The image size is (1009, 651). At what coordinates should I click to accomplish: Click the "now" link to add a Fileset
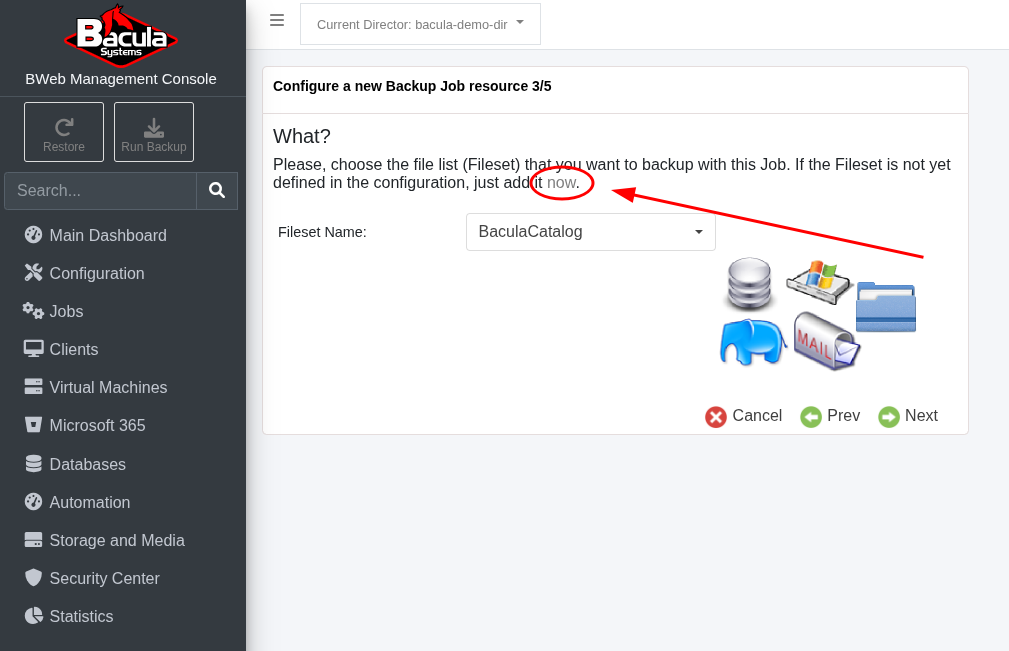[x=561, y=183]
